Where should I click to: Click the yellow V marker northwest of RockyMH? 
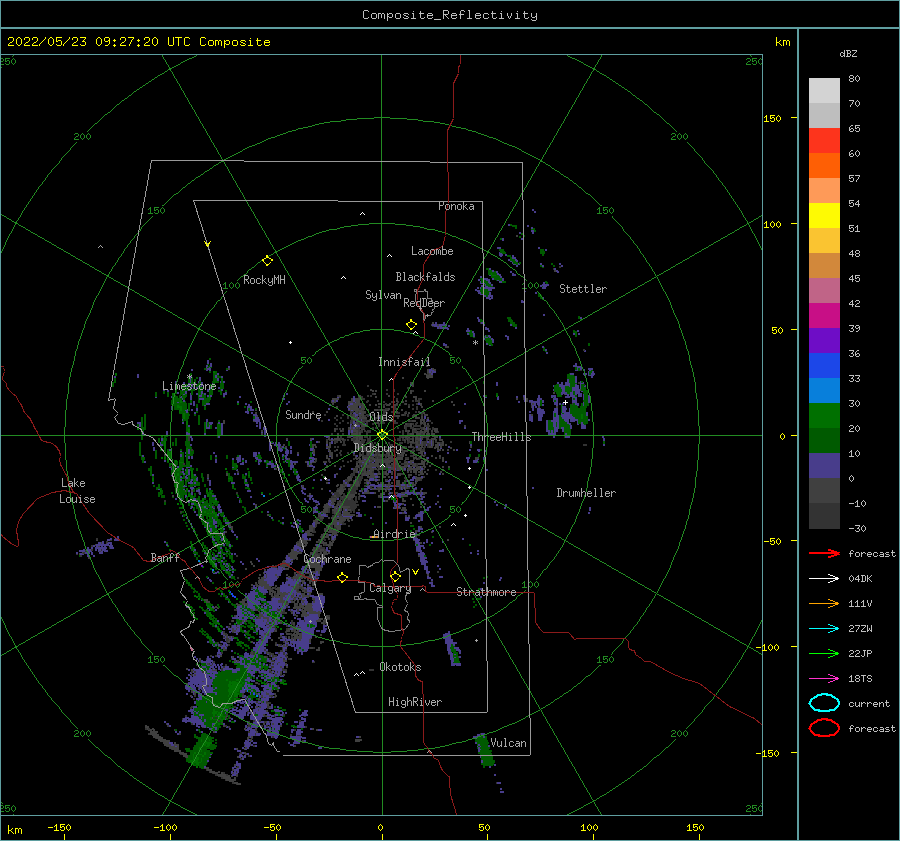(208, 244)
